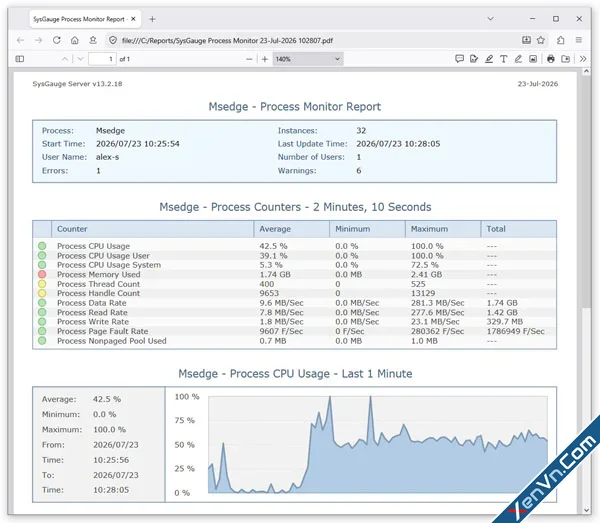Viewport: 600px width, 523px height.
Task: Click the Msedge - Process CPU Usage chart title
Action: point(295,373)
